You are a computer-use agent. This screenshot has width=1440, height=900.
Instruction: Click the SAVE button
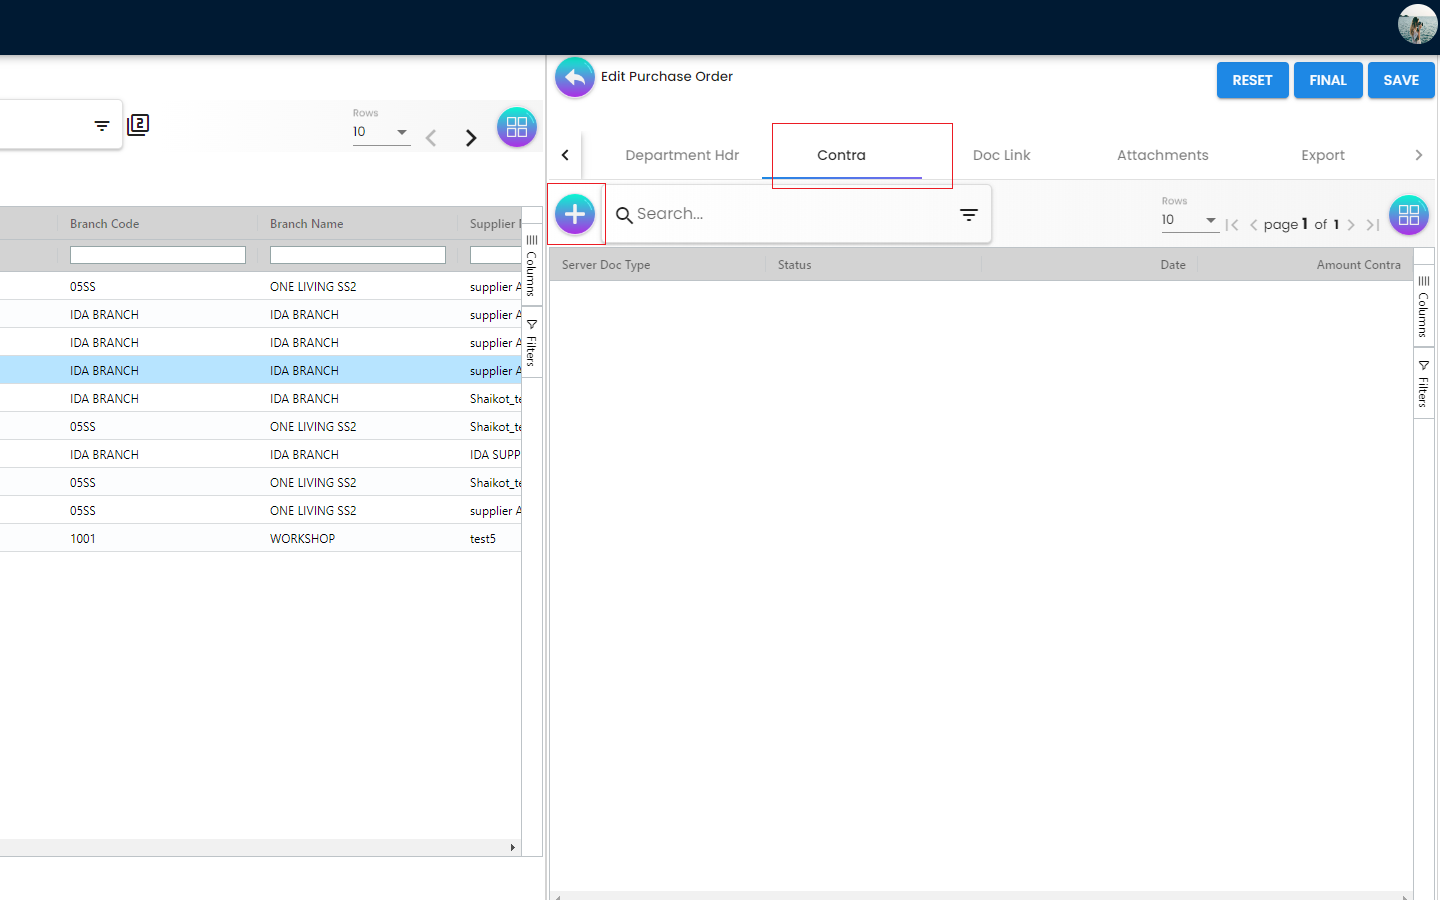pyautogui.click(x=1400, y=80)
